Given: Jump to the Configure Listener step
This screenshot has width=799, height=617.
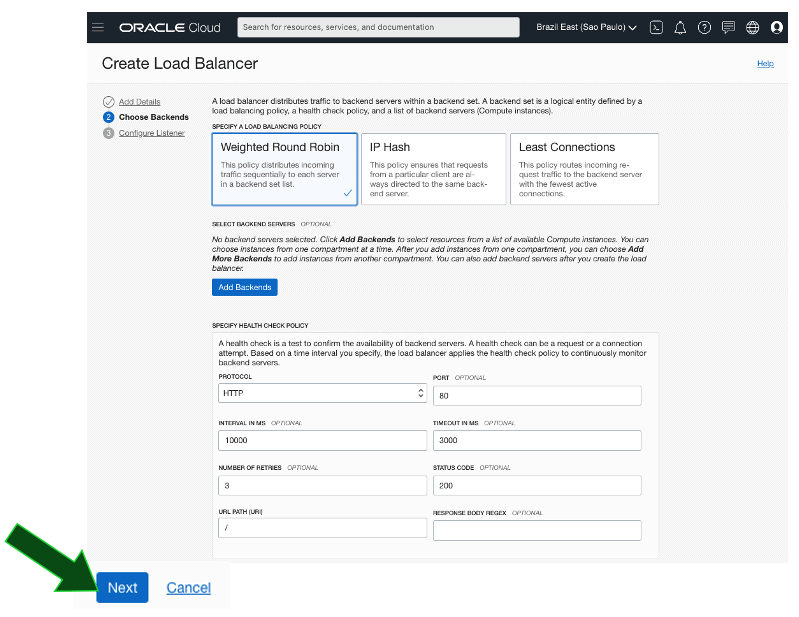Looking at the screenshot, I should [151, 133].
